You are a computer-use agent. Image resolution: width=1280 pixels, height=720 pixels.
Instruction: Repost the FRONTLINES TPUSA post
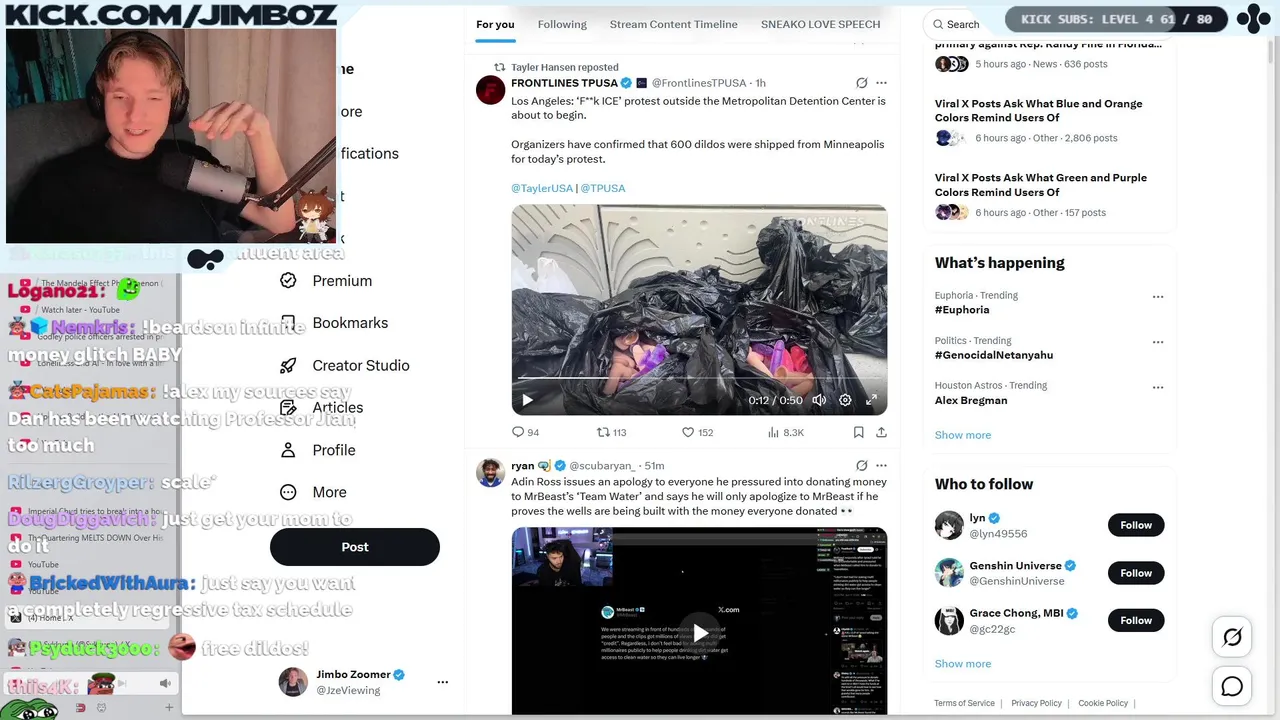(611, 432)
